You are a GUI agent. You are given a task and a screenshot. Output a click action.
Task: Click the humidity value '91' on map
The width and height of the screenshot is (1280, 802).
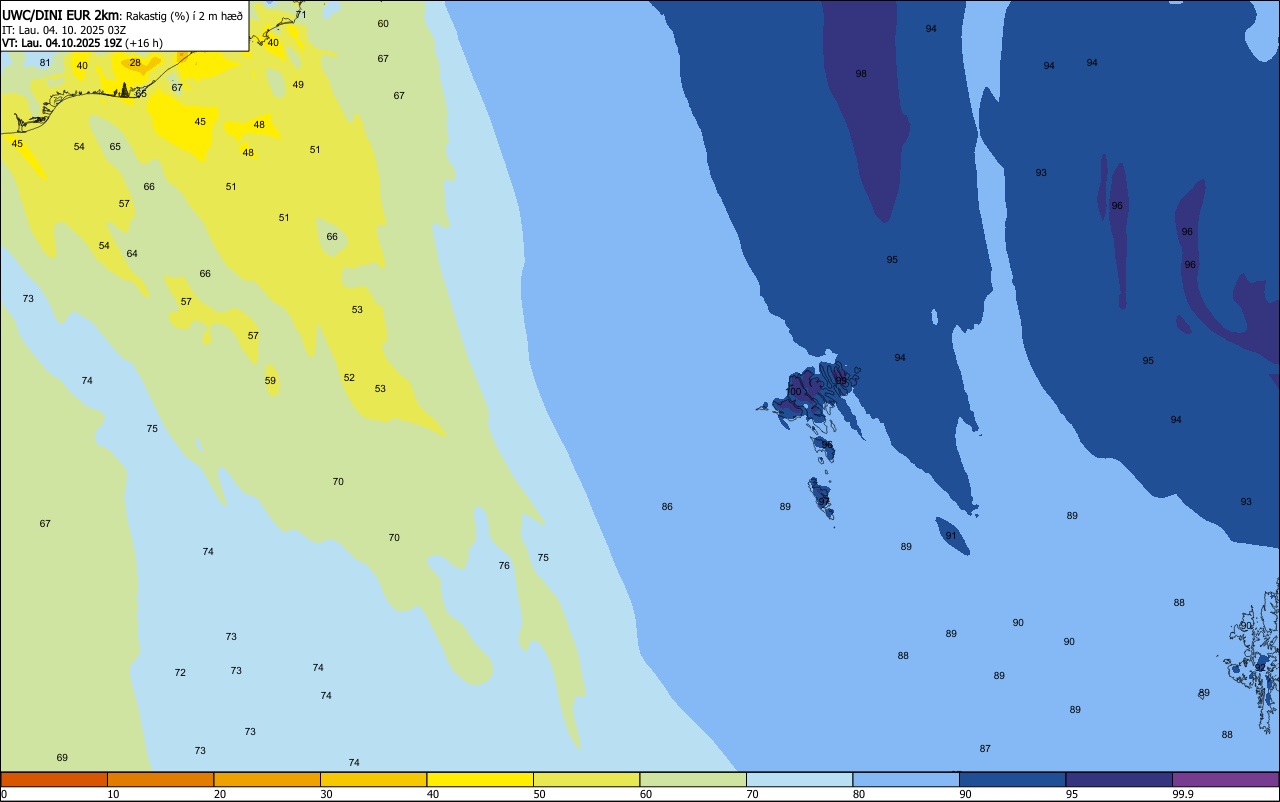951,536
